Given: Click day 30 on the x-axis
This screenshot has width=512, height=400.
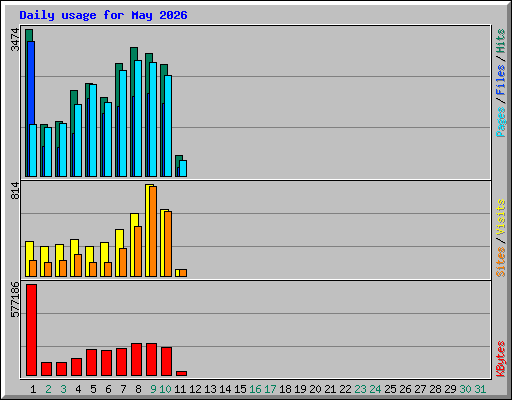Looking at the screenshot, I should tap(465, 389).
